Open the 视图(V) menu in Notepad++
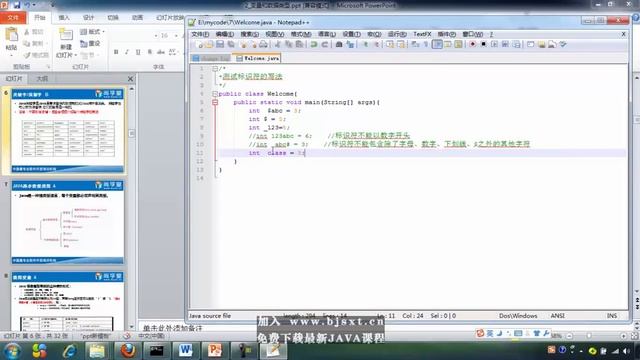 coord(274,34)
